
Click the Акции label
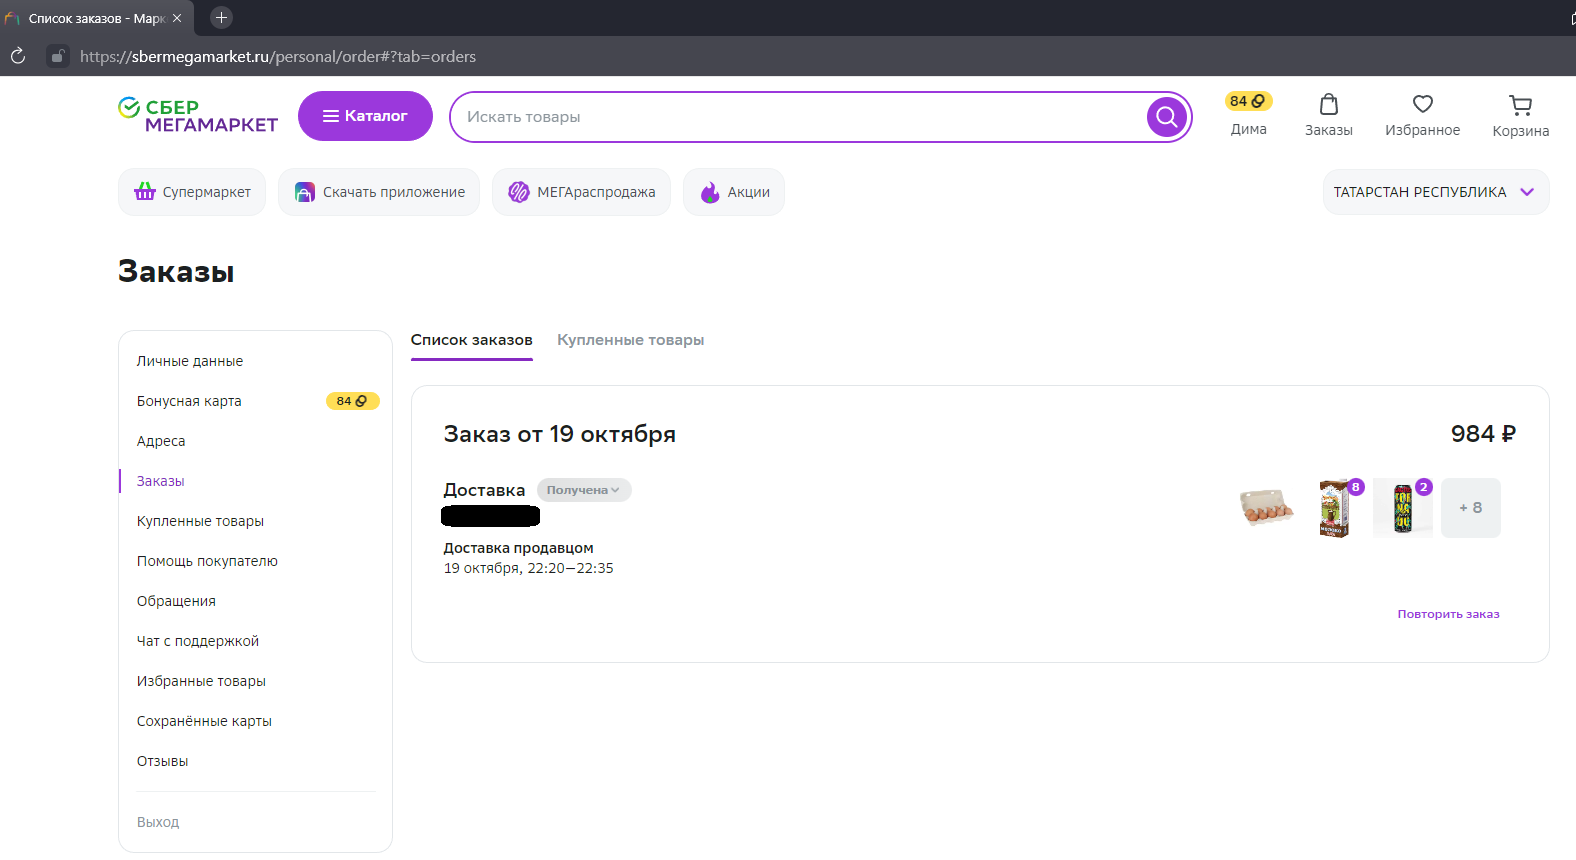pos(749,192)
